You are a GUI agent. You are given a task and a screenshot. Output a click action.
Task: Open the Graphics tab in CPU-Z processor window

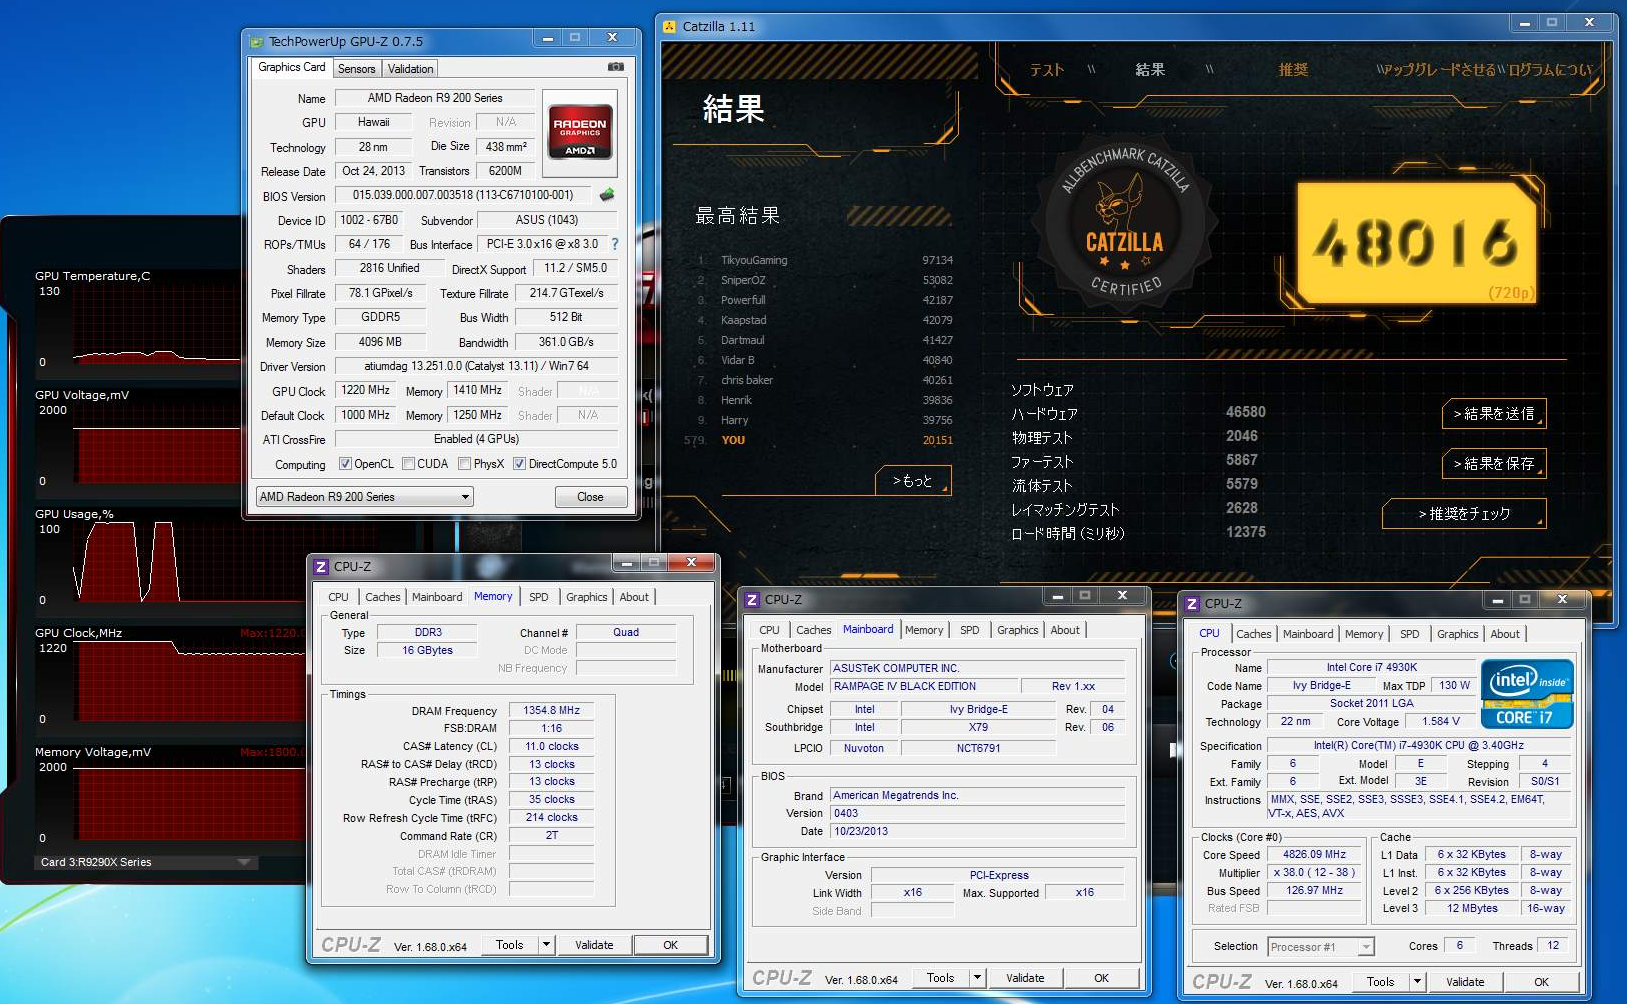[1457, 634]
